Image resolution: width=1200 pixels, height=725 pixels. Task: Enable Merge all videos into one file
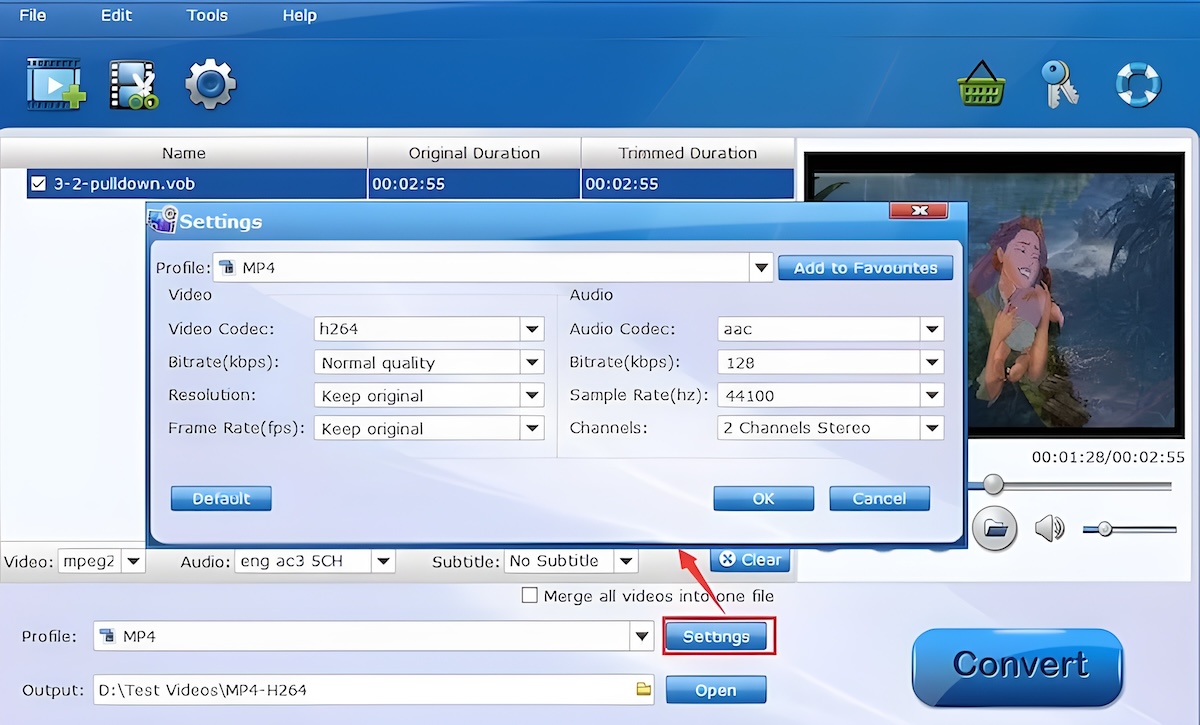(x=530, y=596)
